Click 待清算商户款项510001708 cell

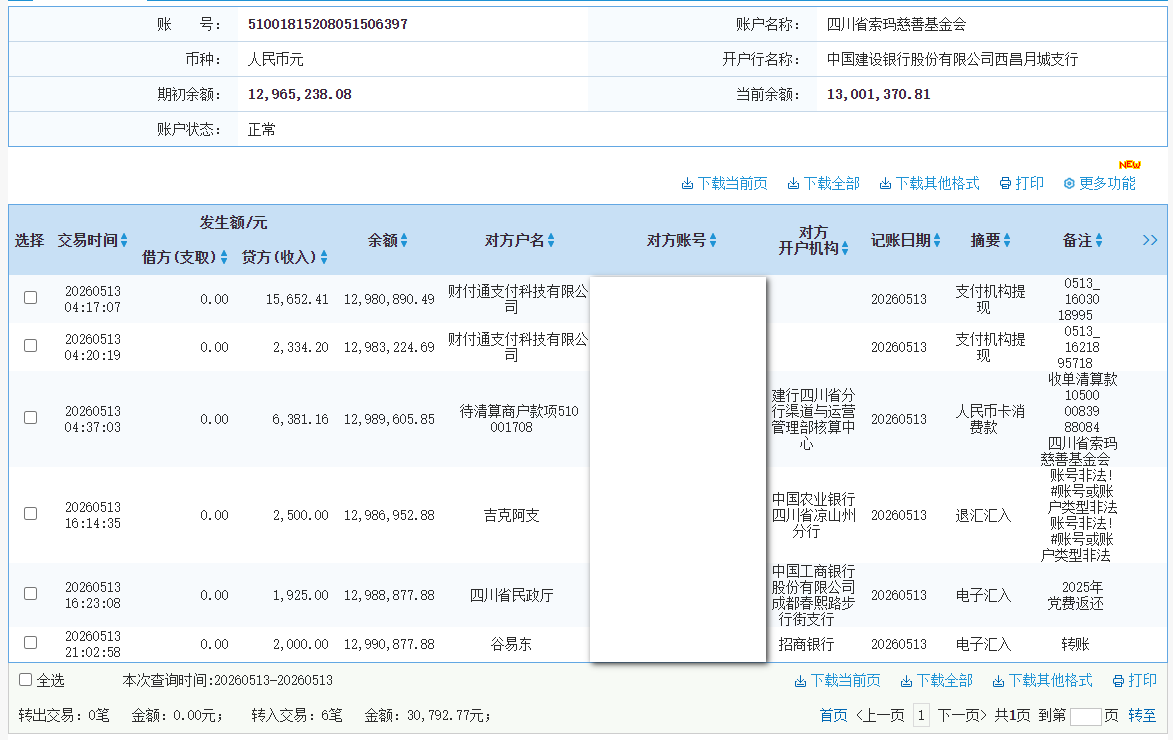518,419
